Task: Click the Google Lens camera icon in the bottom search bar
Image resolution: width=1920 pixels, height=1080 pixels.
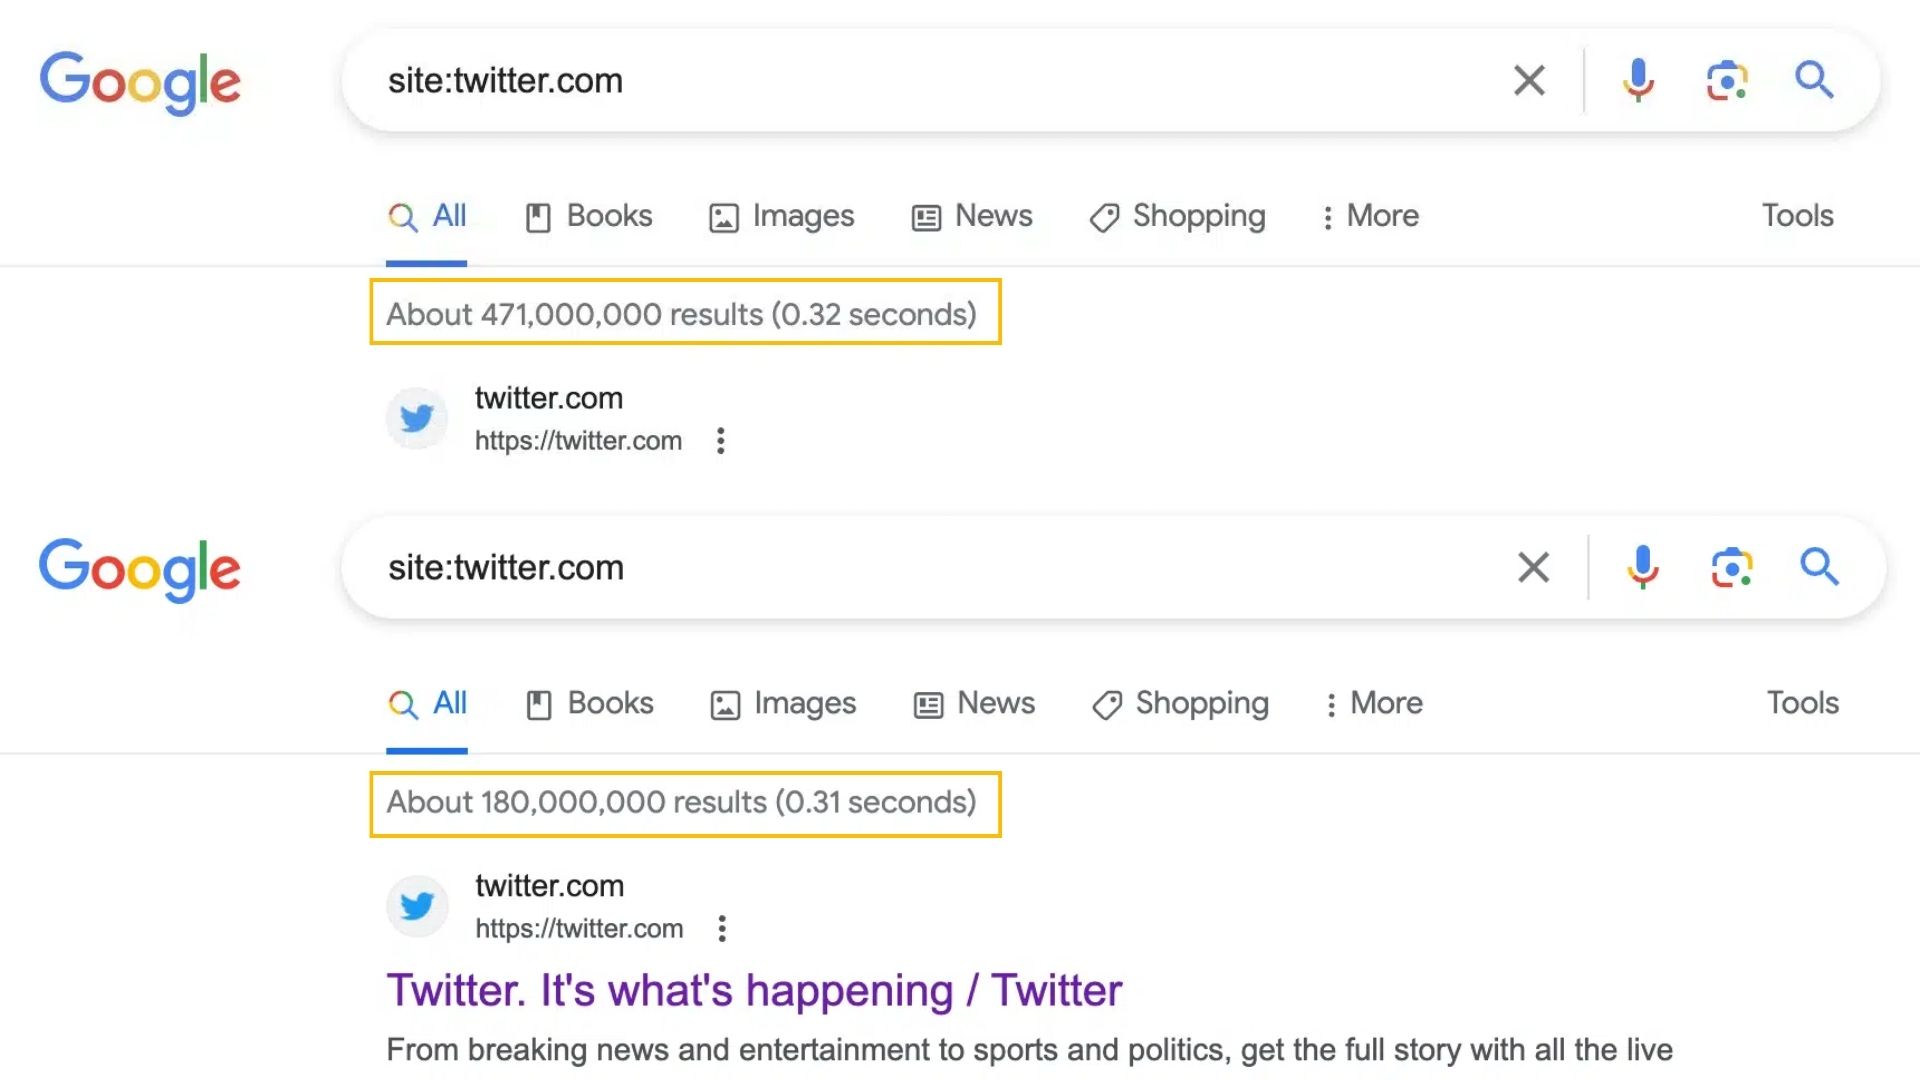Action: pos(1732,567)
